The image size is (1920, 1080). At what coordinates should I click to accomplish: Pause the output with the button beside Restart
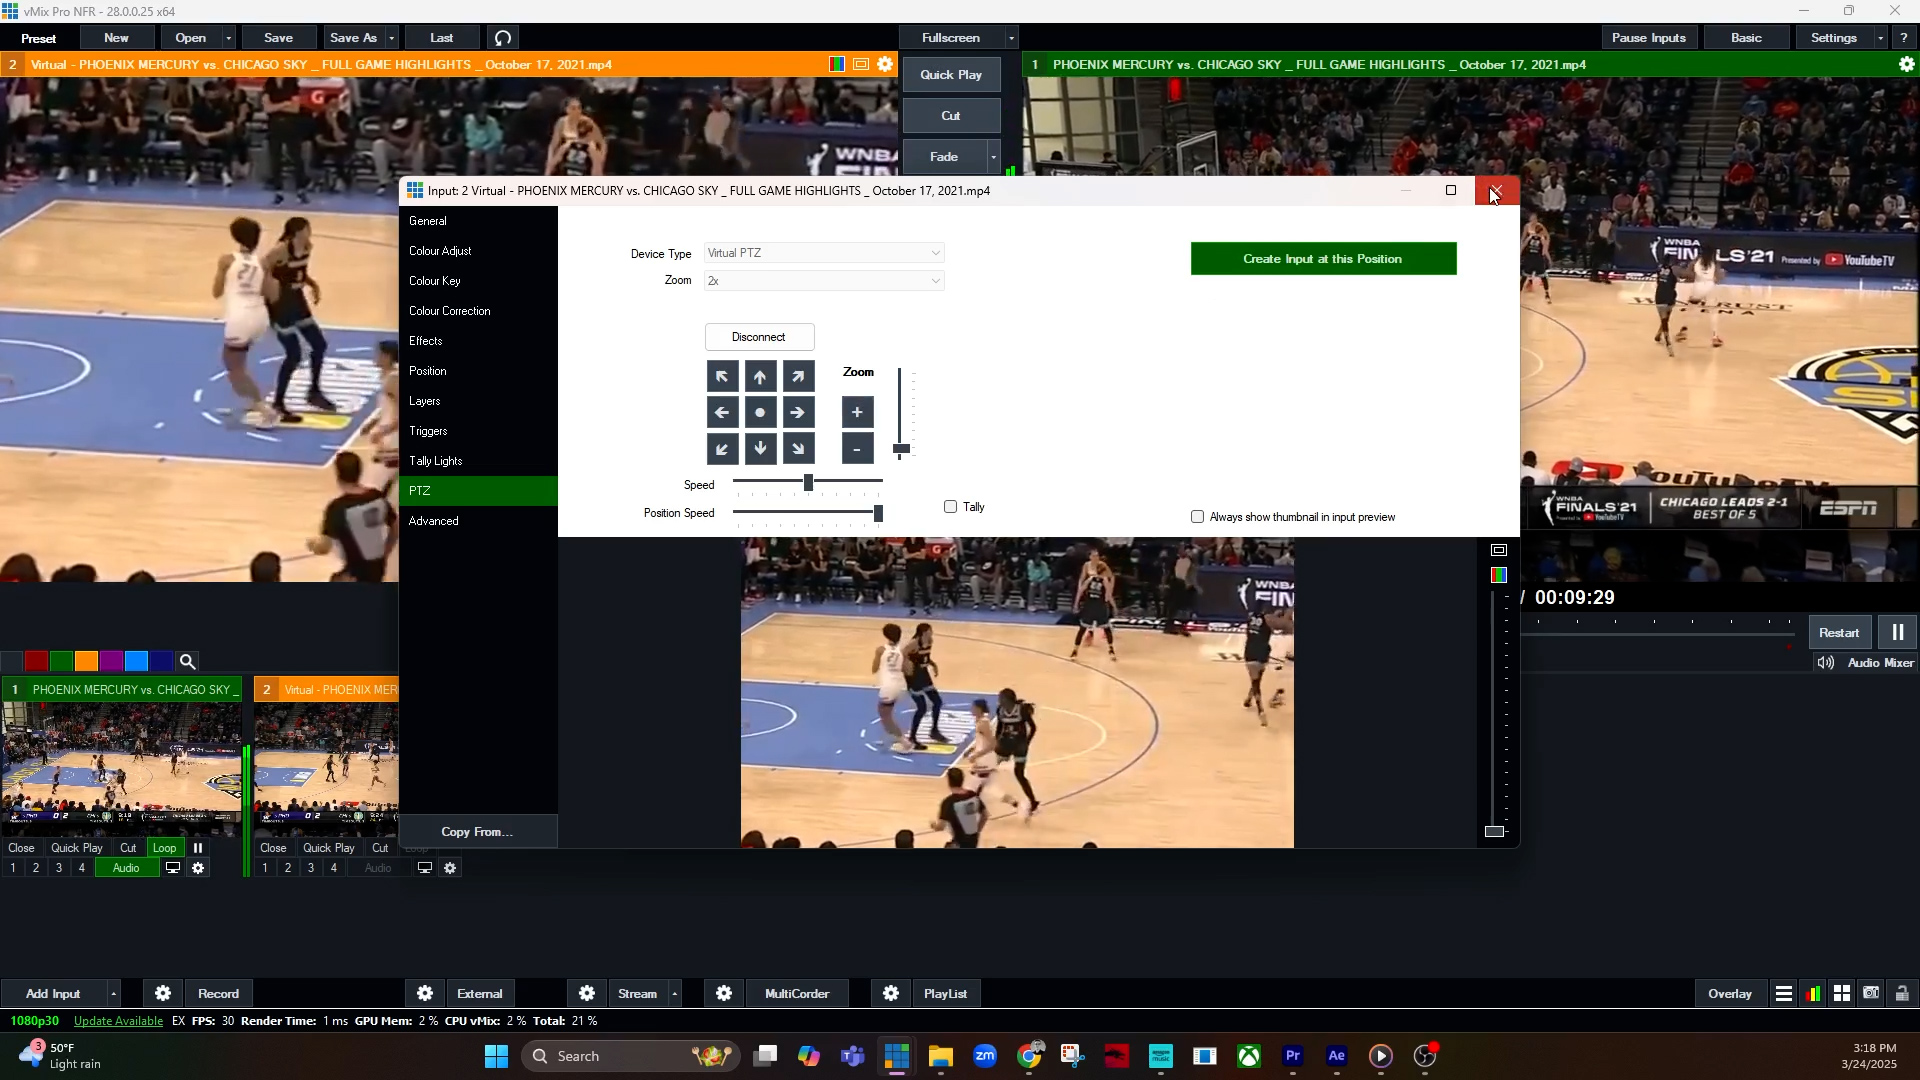point(1897,632)
